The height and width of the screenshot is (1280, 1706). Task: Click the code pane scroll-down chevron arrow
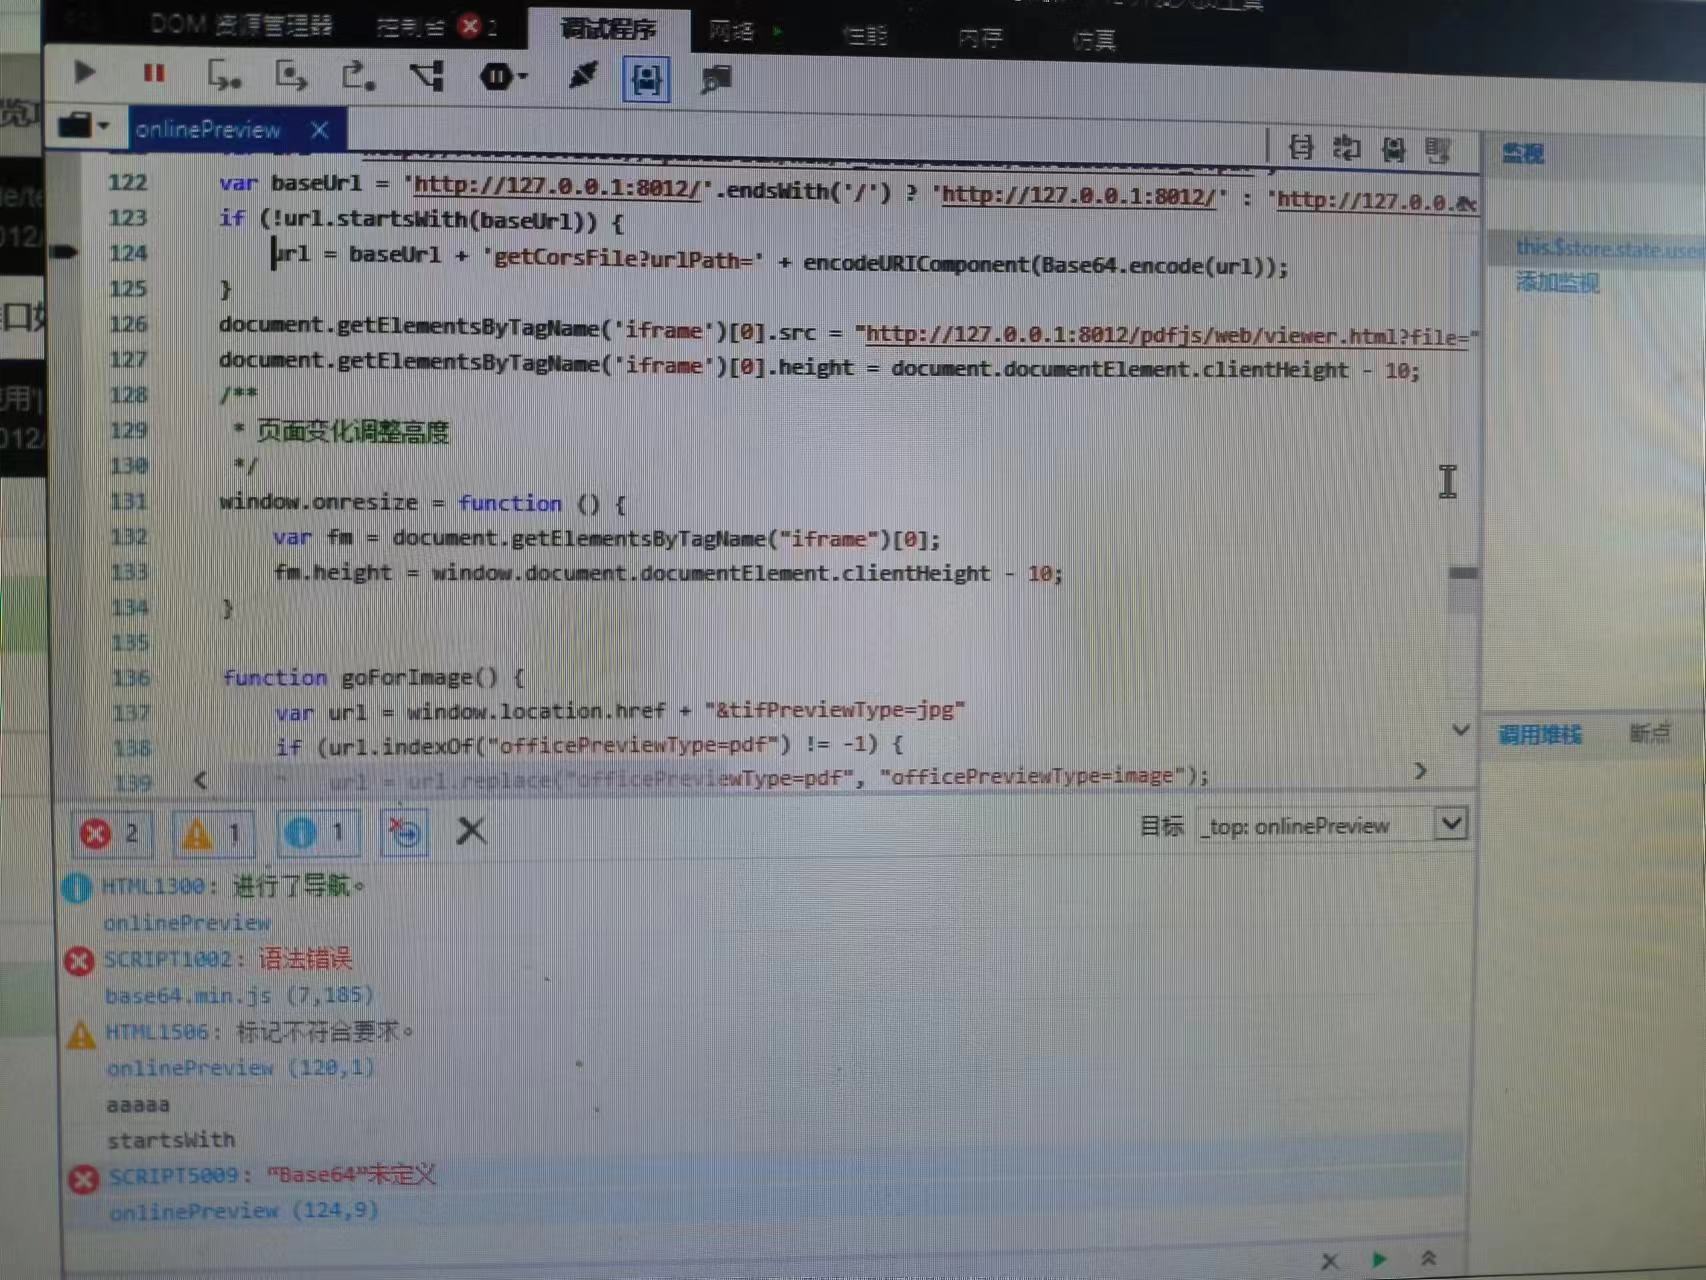(x=1461, y=730)
